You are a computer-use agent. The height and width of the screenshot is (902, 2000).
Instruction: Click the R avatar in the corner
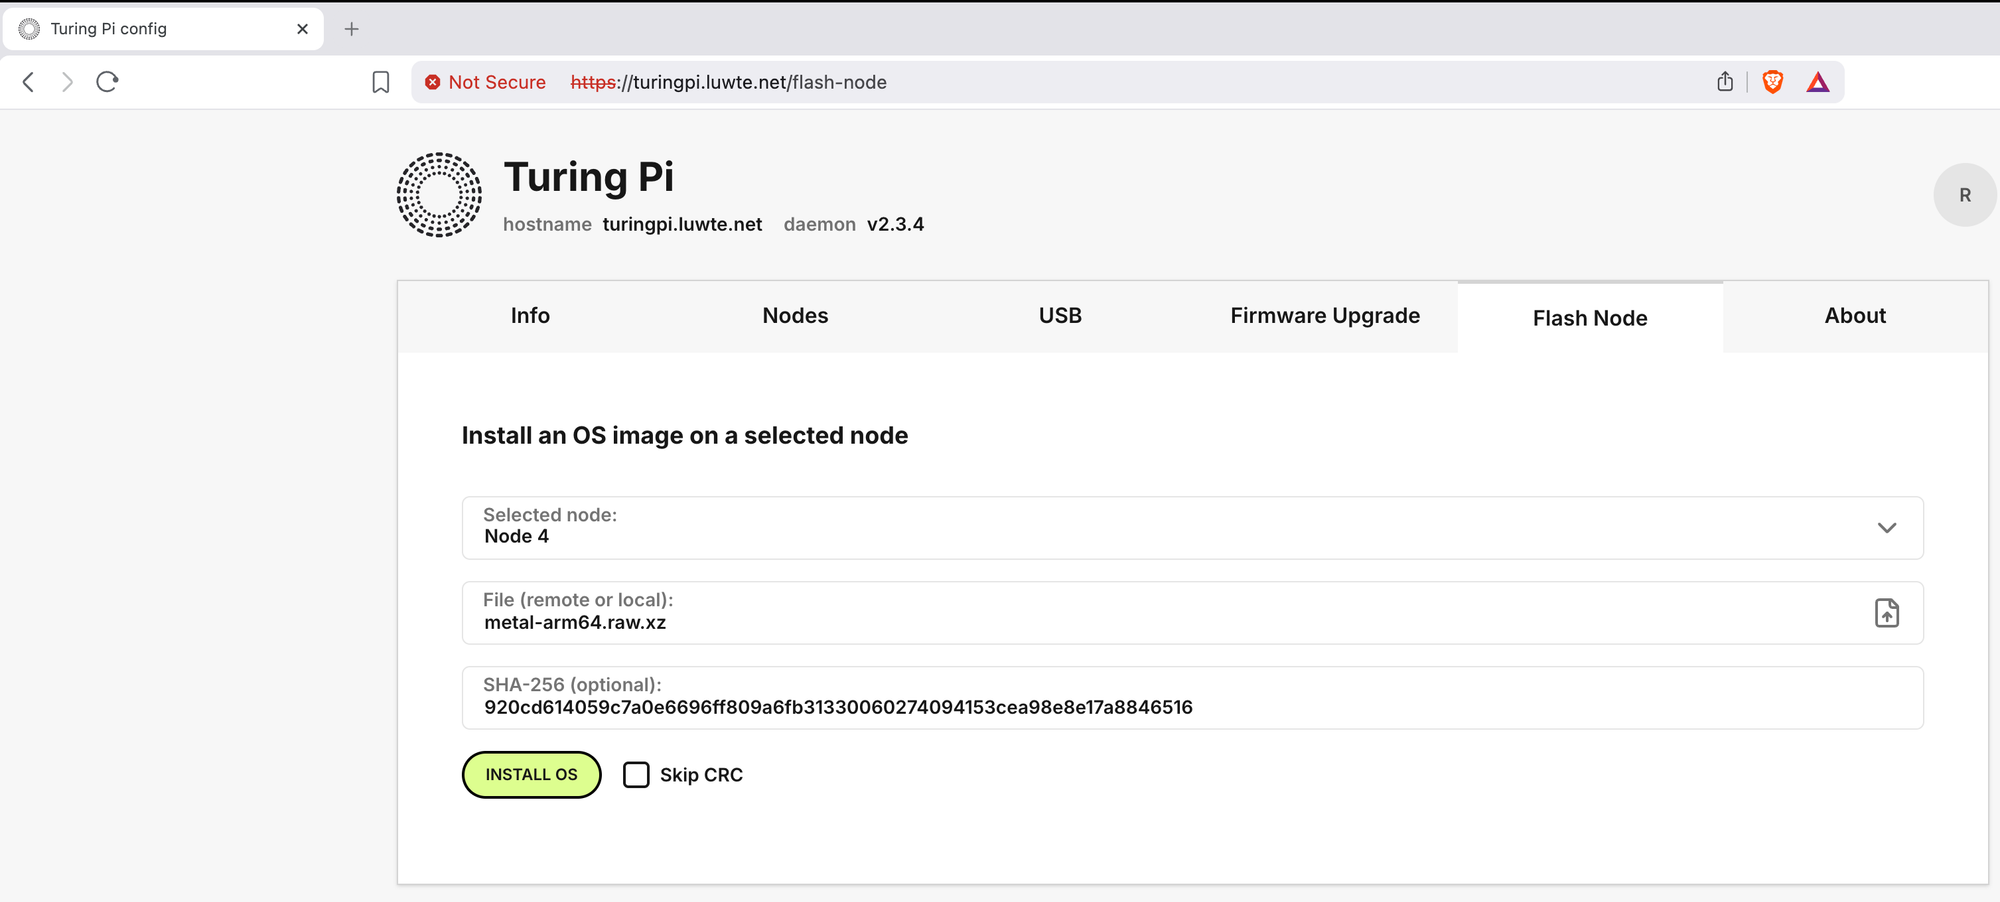(1965, 195)
